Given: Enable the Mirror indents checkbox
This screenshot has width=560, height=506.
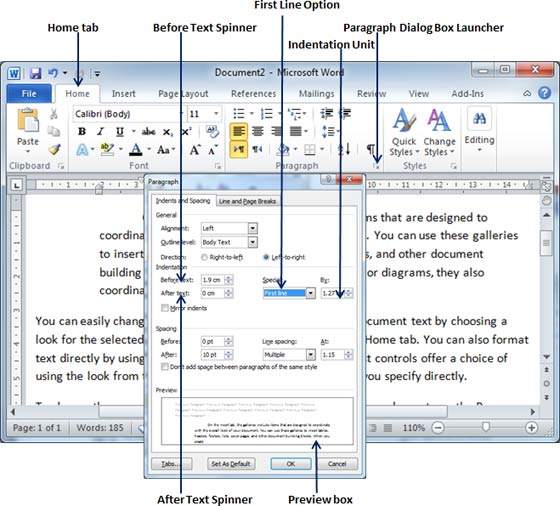Looking at the screenshot, I should 165,308.
